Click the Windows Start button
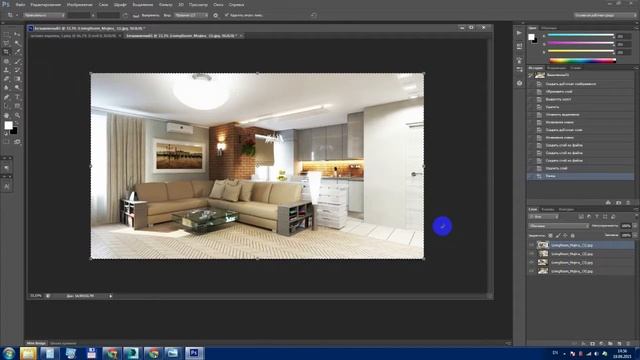 (9, 353)
